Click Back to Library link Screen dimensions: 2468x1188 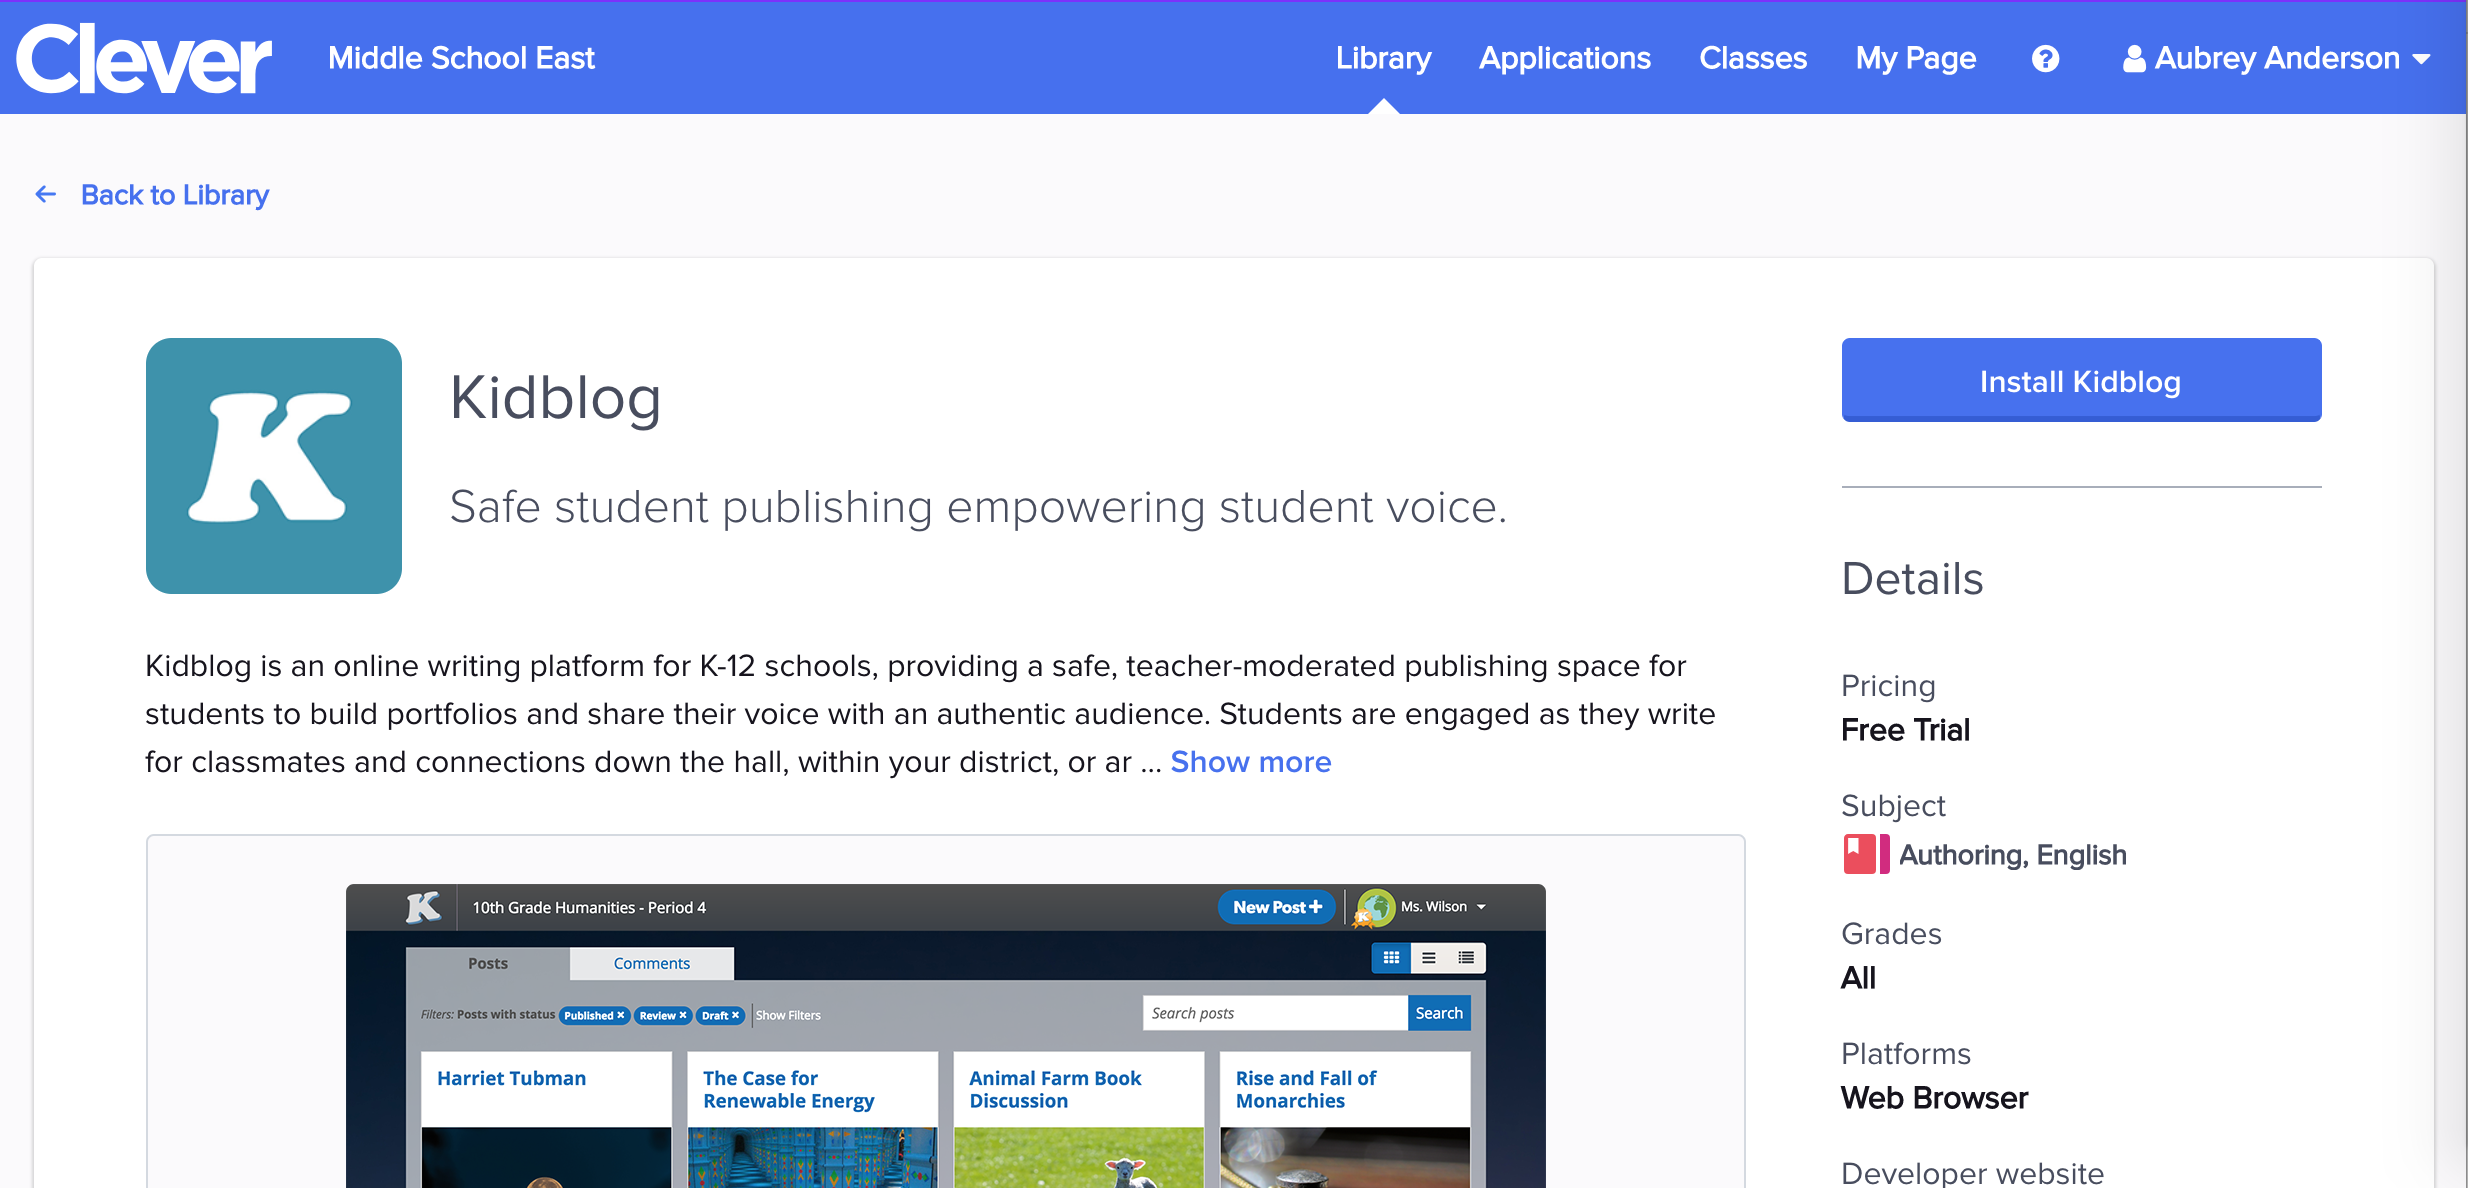pyautogui.click(x=175, y=194)
